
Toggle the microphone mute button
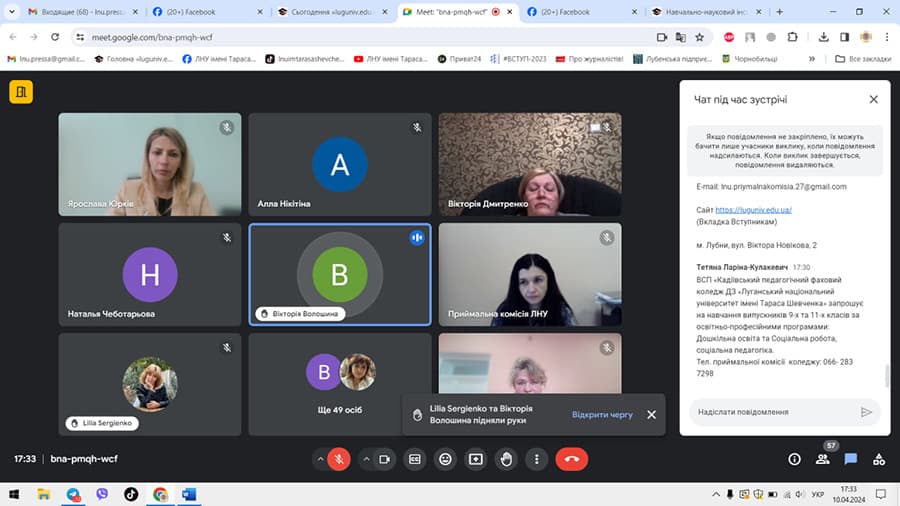[x=339, y=459]
